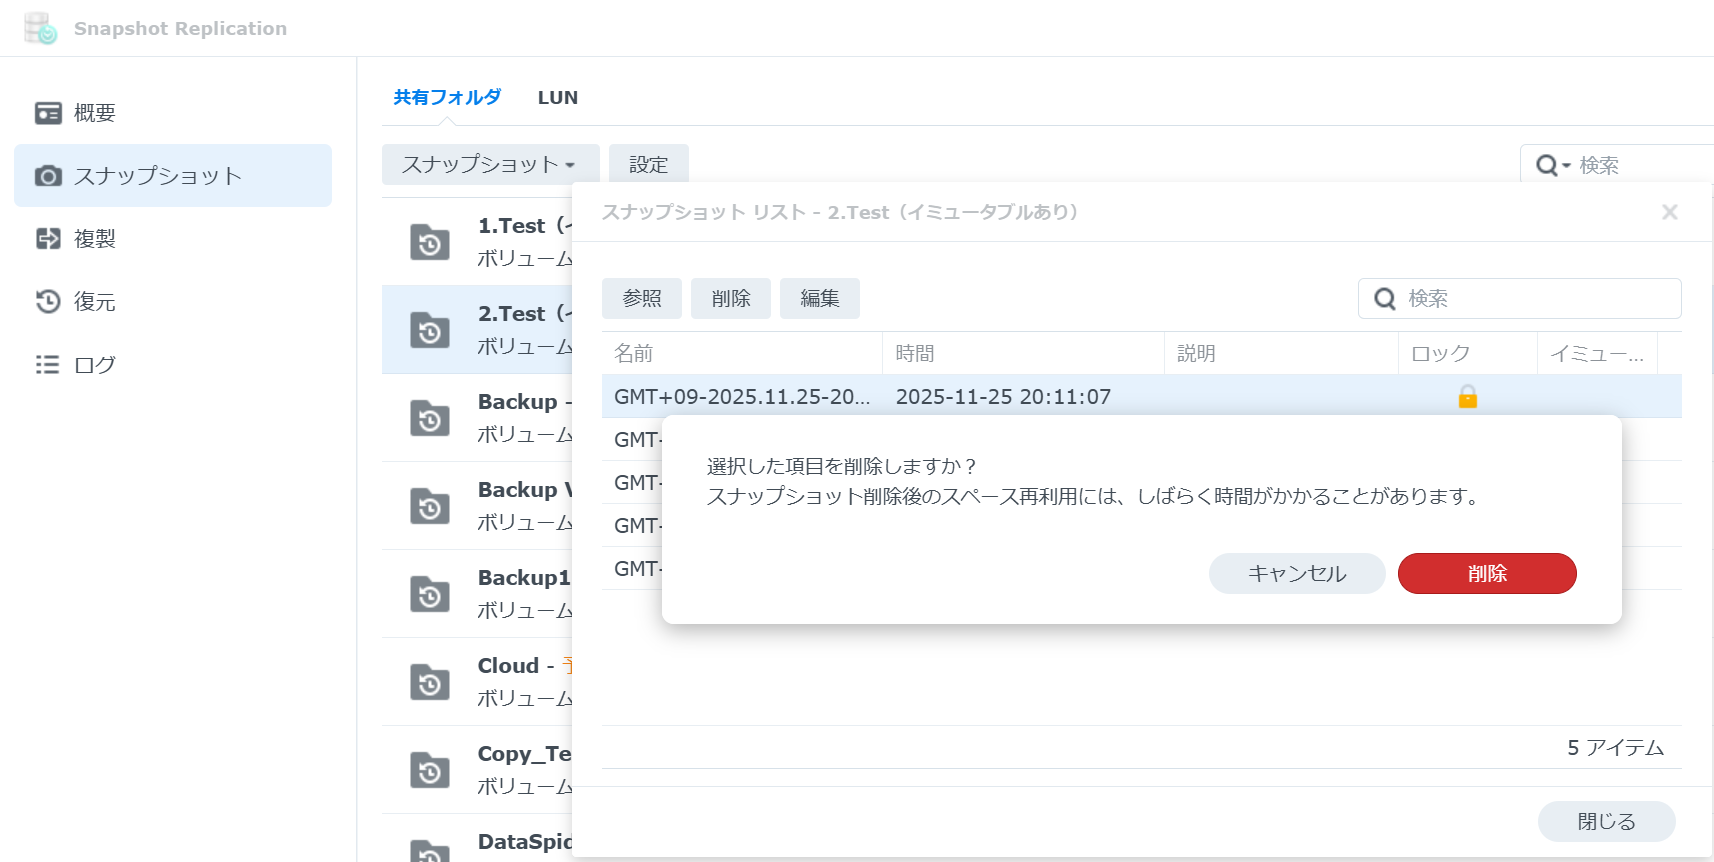Close the snapshot list dialog with X
Screen dimensions: 1714x862
click(x=1669, y=212)
